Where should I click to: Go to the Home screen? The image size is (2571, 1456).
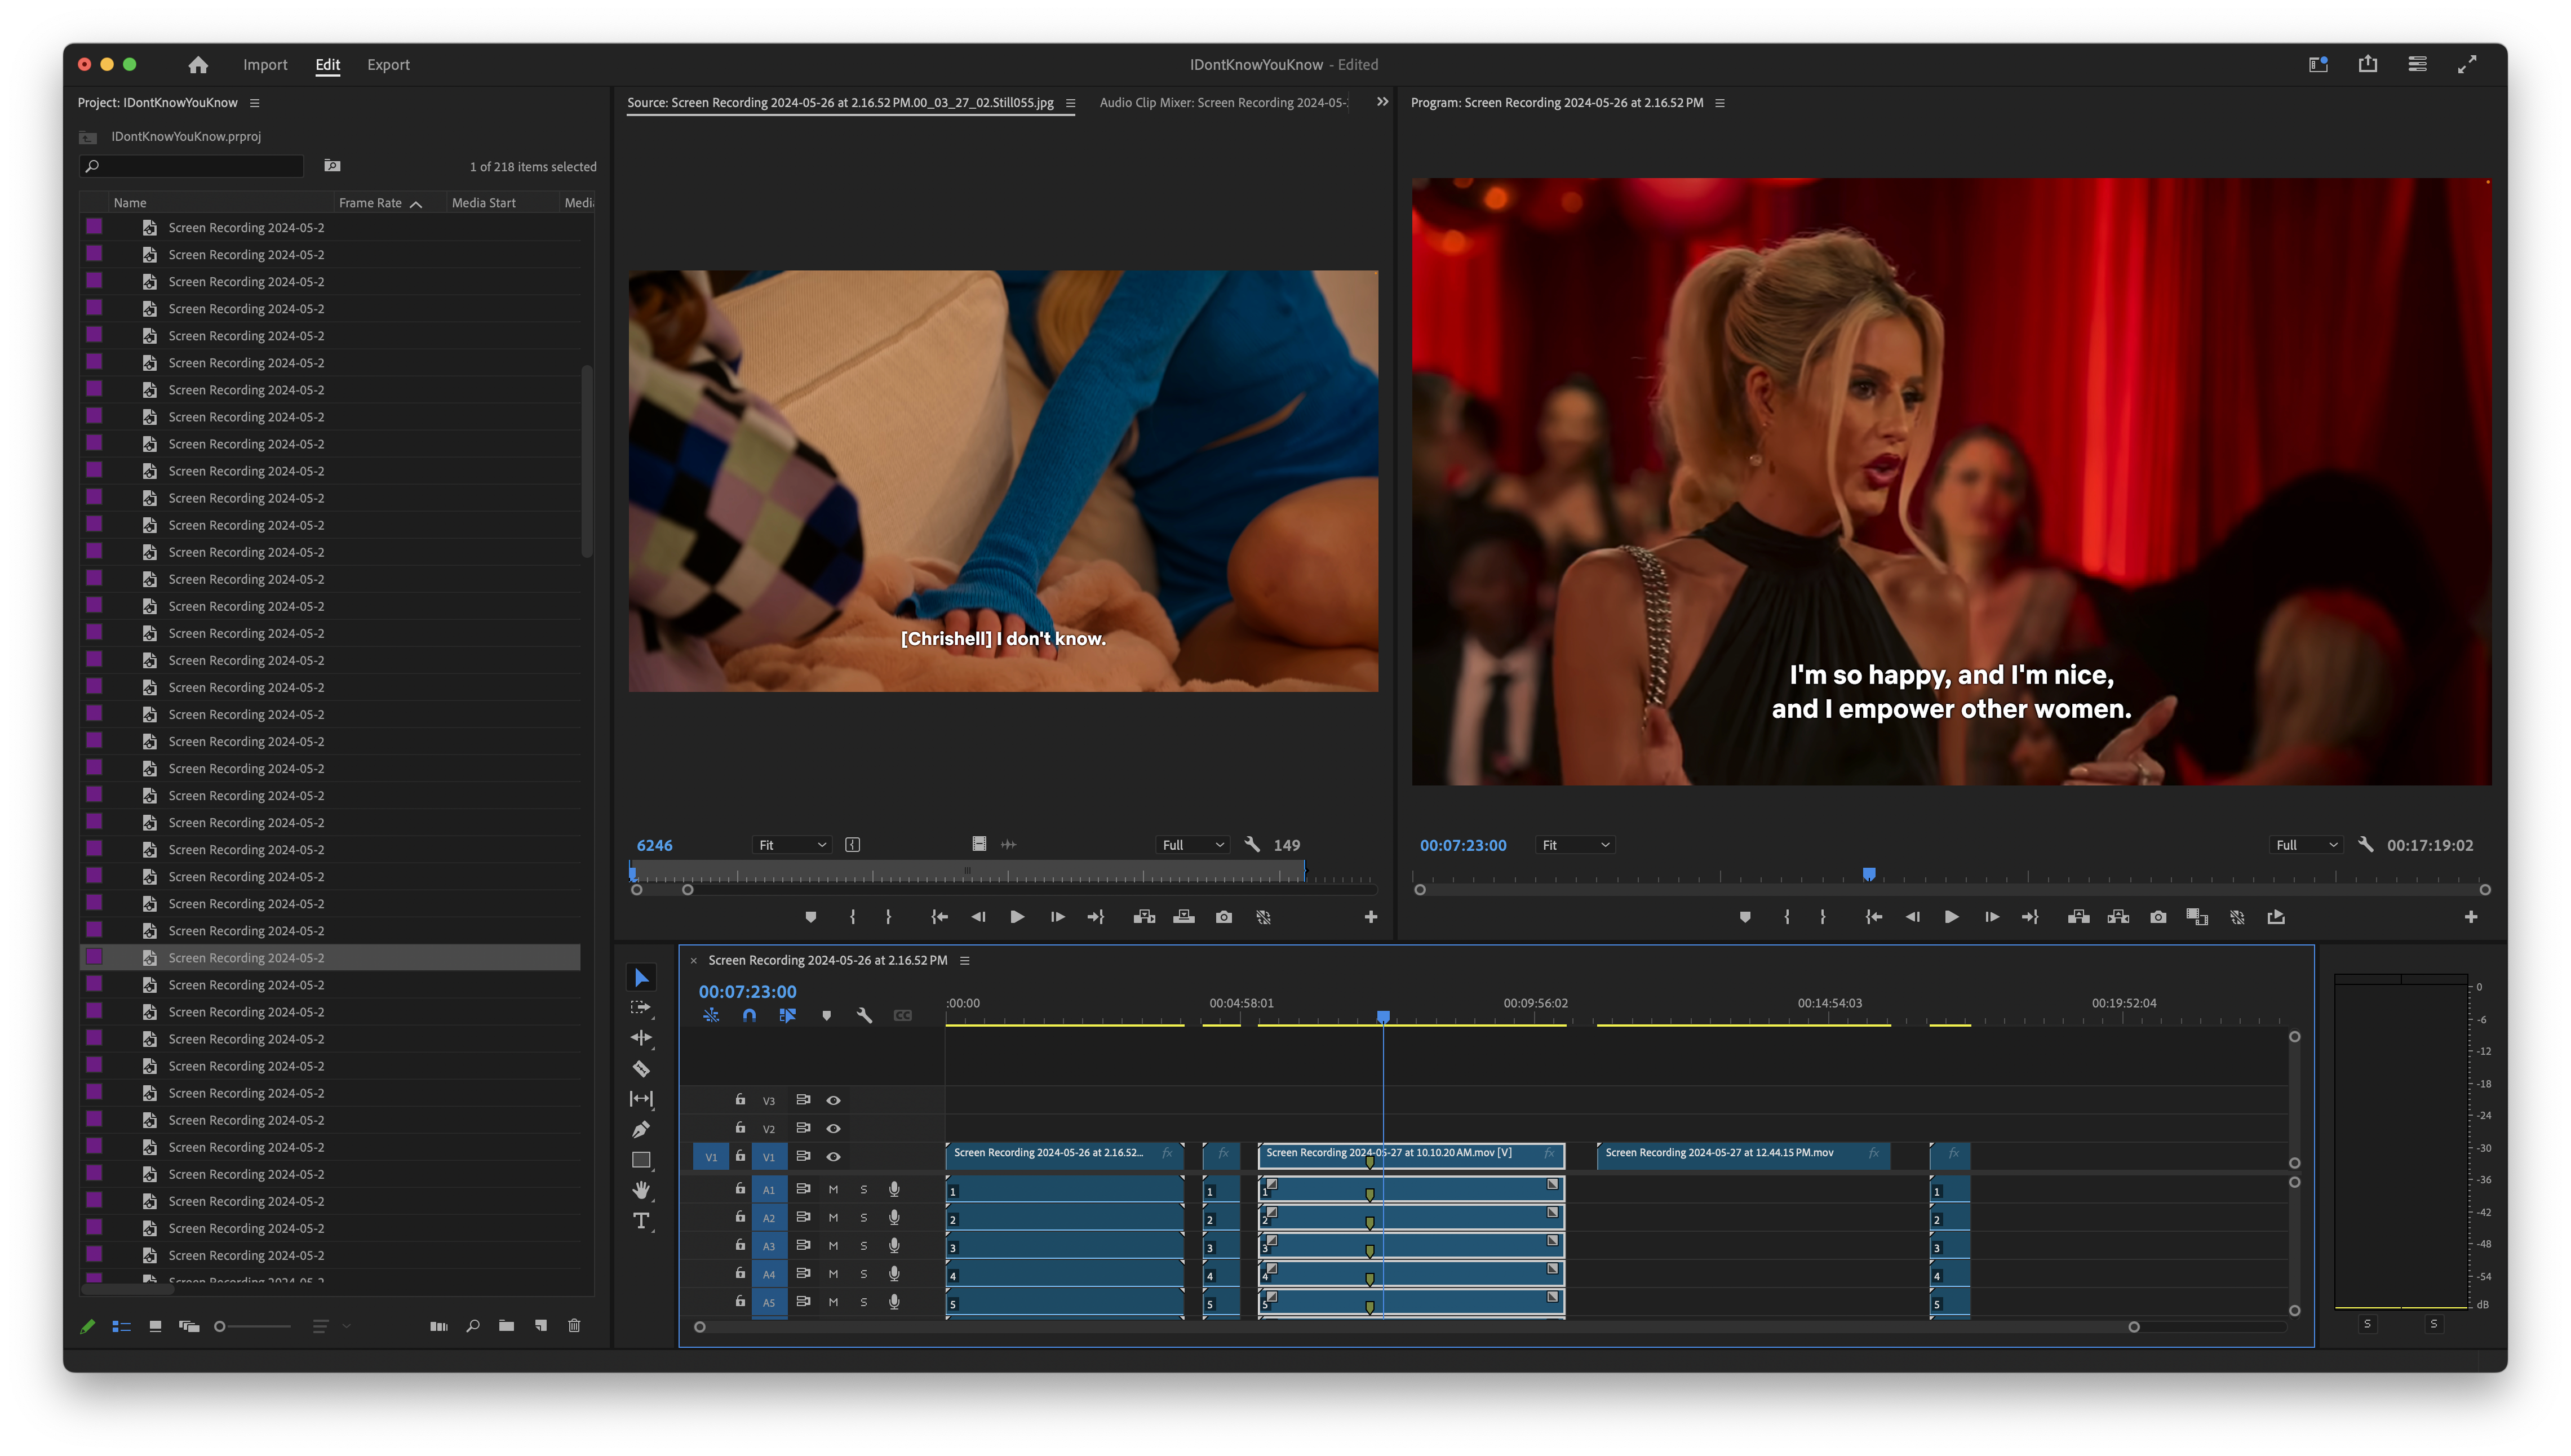pyautogui.click(x=198, y=64)
